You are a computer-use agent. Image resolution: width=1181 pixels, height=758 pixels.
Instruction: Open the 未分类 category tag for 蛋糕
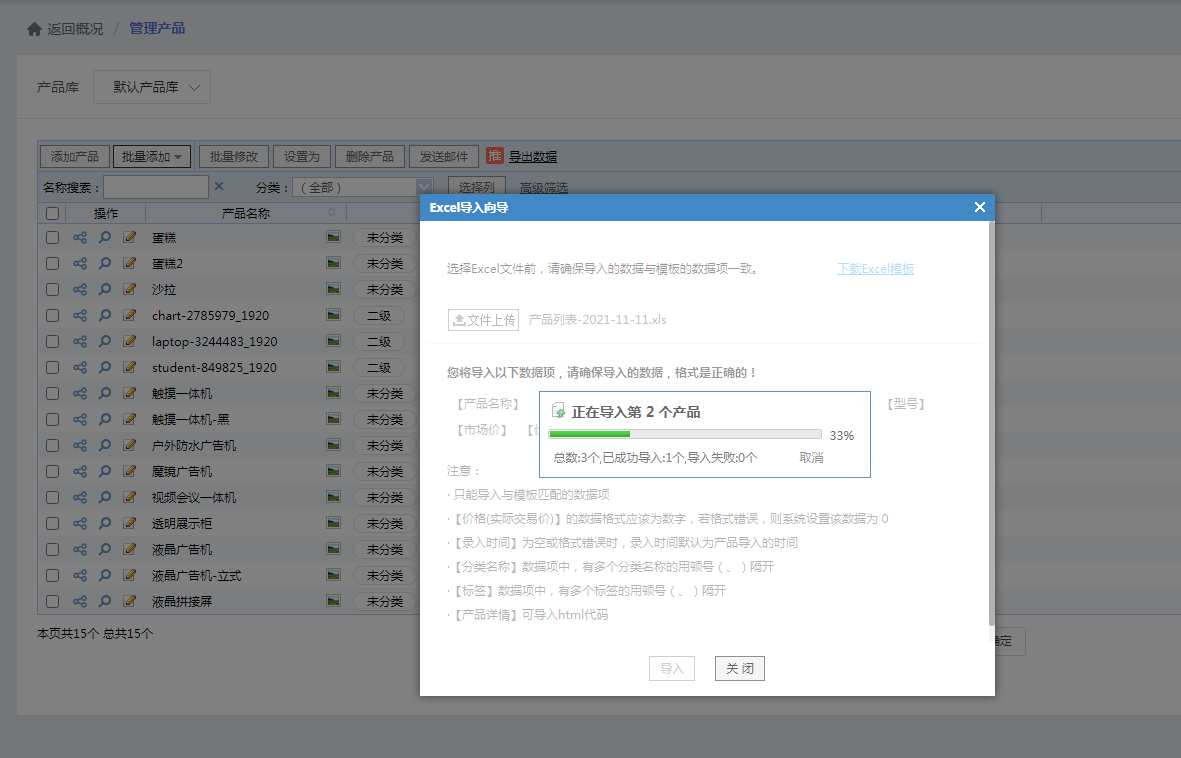(385, 237)
